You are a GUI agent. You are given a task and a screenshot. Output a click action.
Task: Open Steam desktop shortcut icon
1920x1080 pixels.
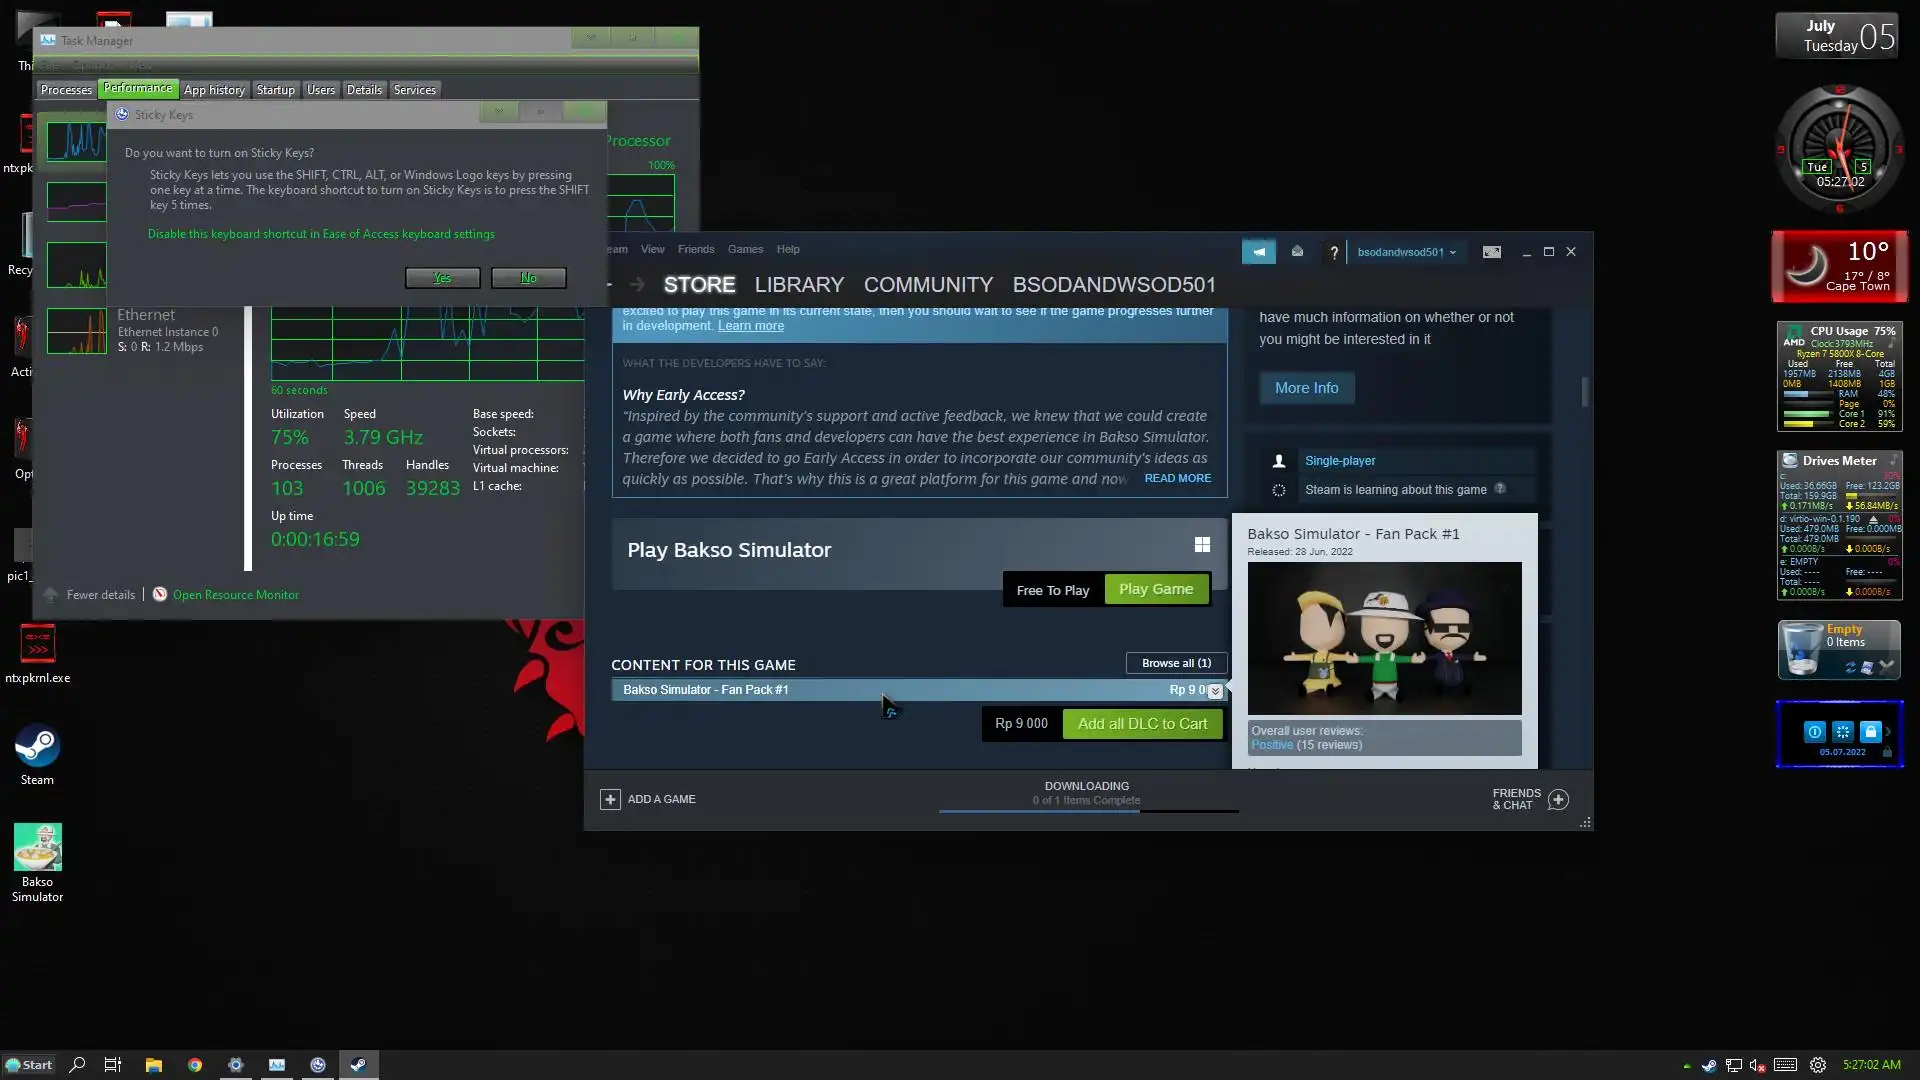pyautogui.click(x=37, y=747)
